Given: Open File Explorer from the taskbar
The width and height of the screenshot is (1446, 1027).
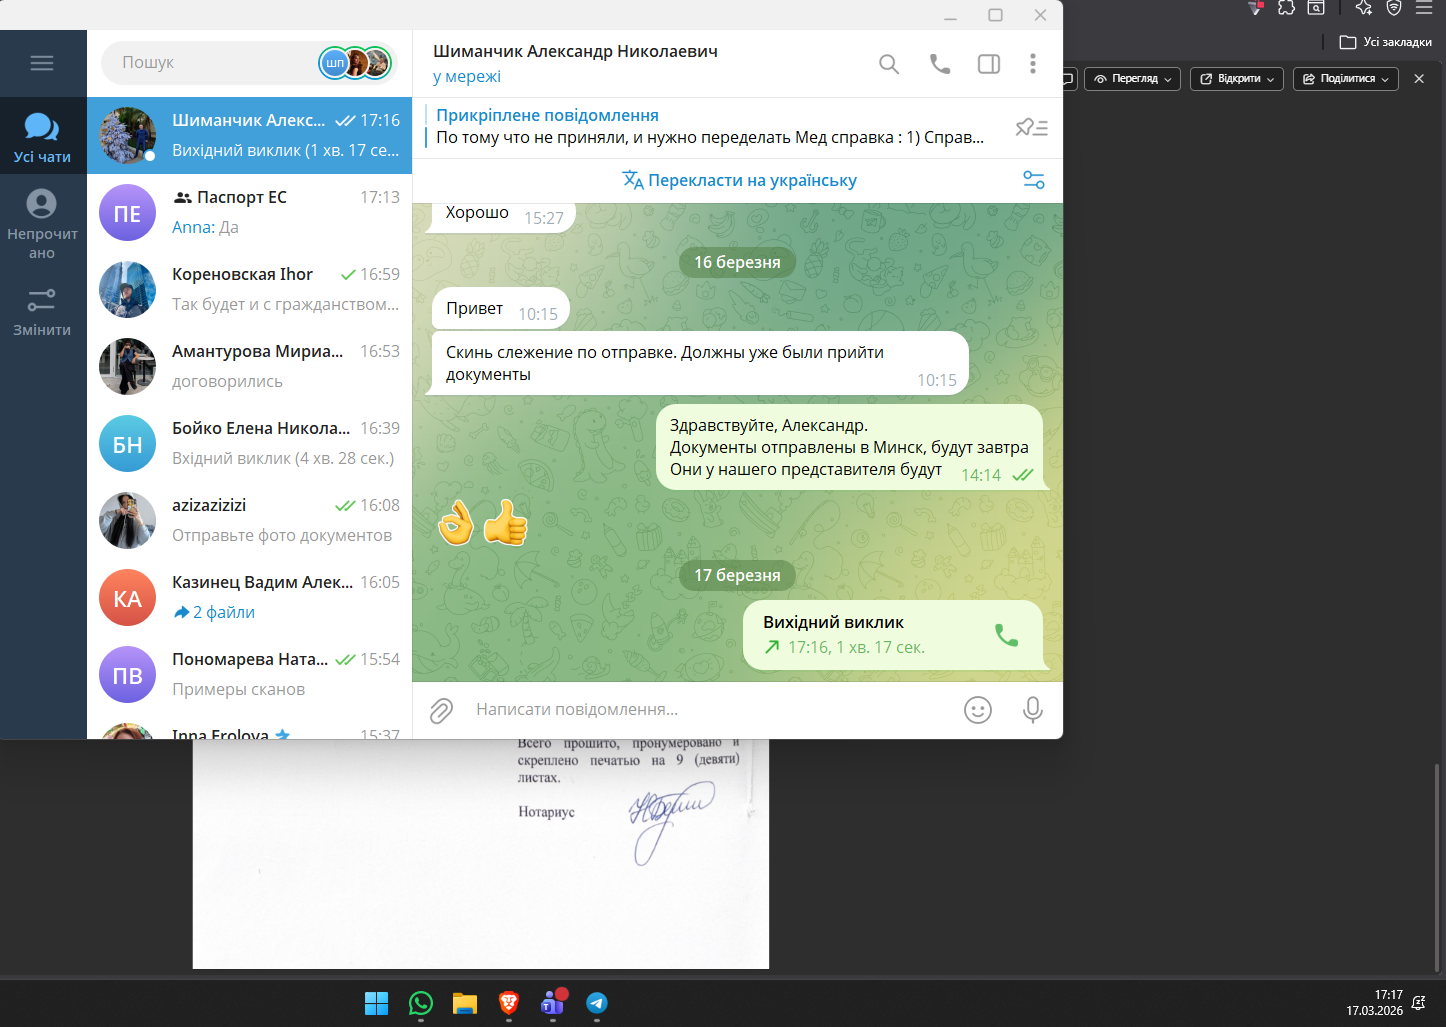Looking at the screenshot, I should 465,1003.
